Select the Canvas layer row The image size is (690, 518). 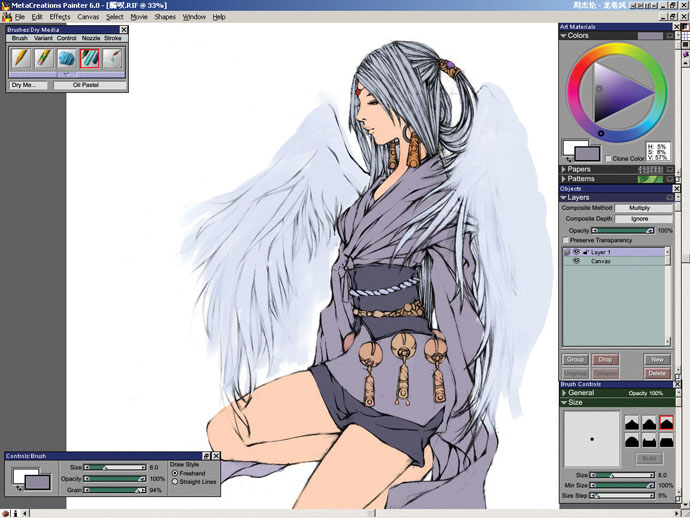pyautogui.click(x=616, y=261)
